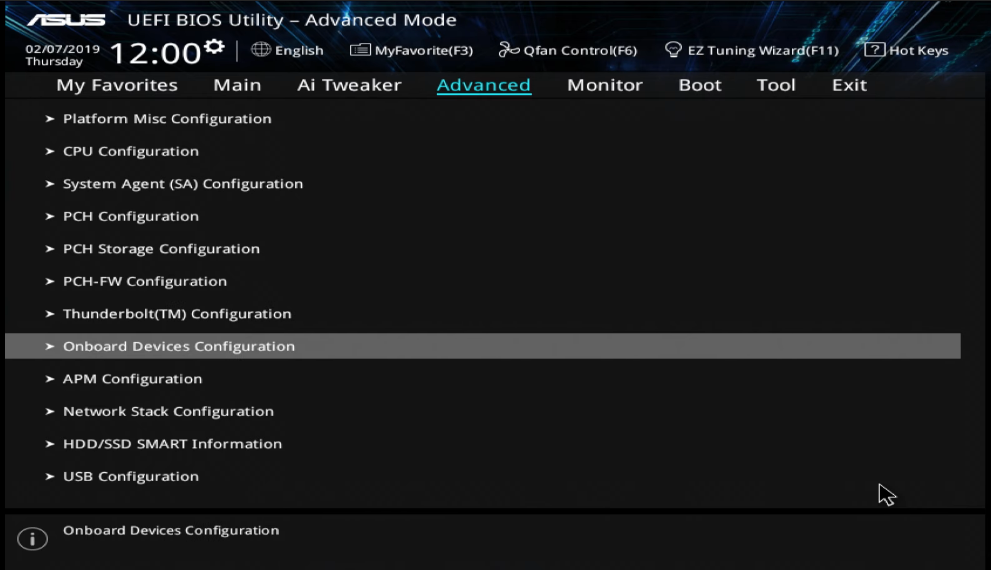Open the Tool tab
991x570 pixels.
(x=776, y=85)
